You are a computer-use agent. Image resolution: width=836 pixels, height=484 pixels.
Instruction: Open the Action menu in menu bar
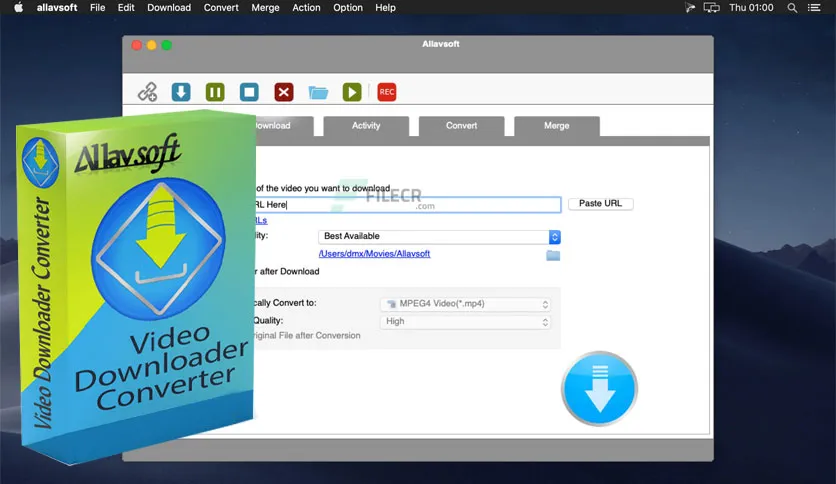click(x=306, y=8)
